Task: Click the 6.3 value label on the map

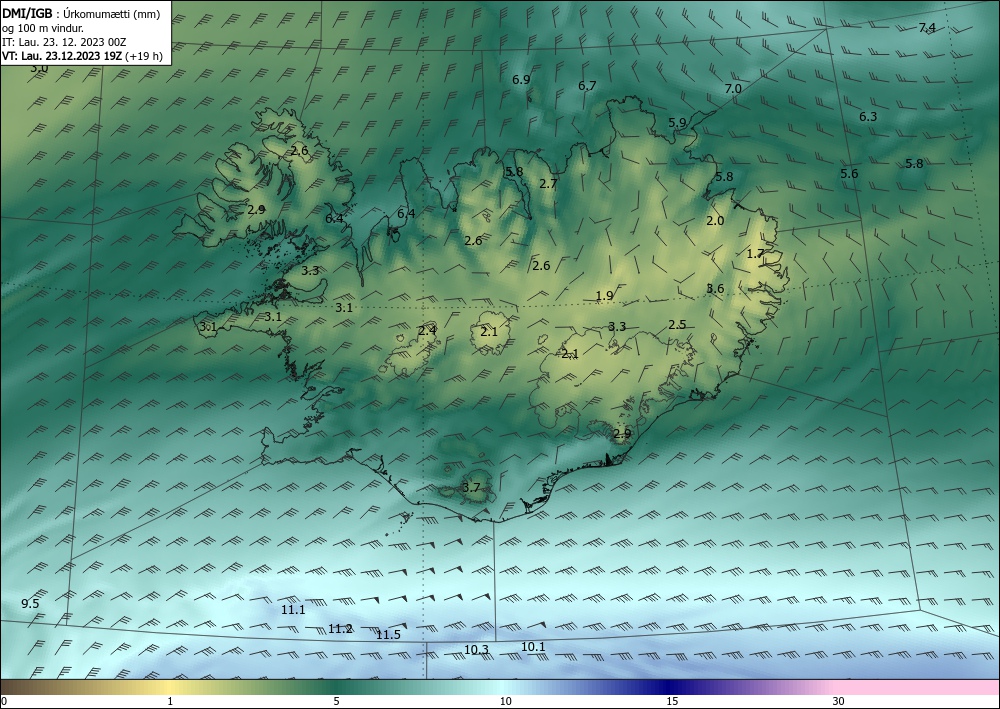Action: point(867,117)
